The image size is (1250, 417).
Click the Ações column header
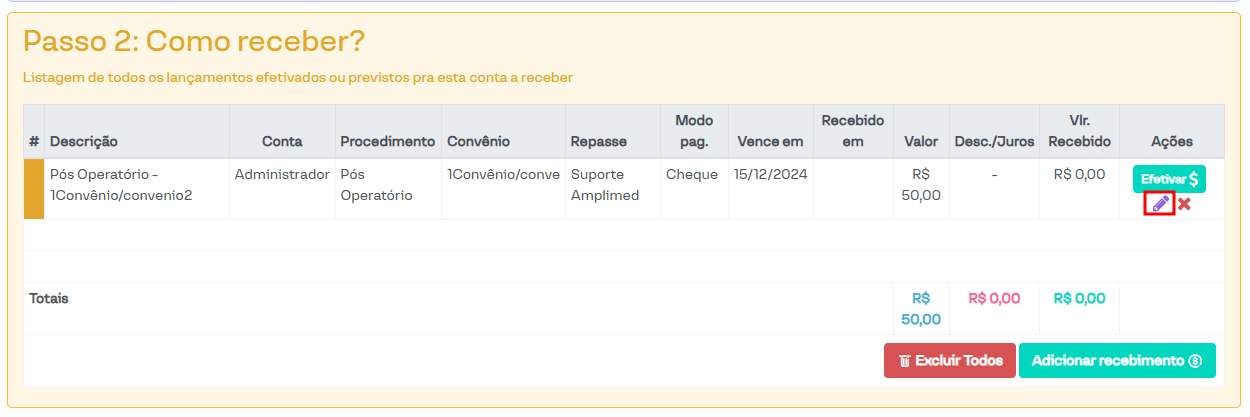click(1172, 142)
